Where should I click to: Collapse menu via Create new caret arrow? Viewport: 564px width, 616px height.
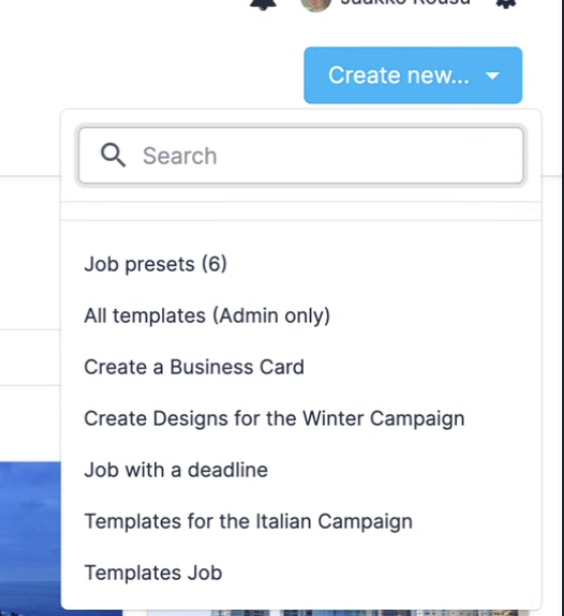(493, 75)
